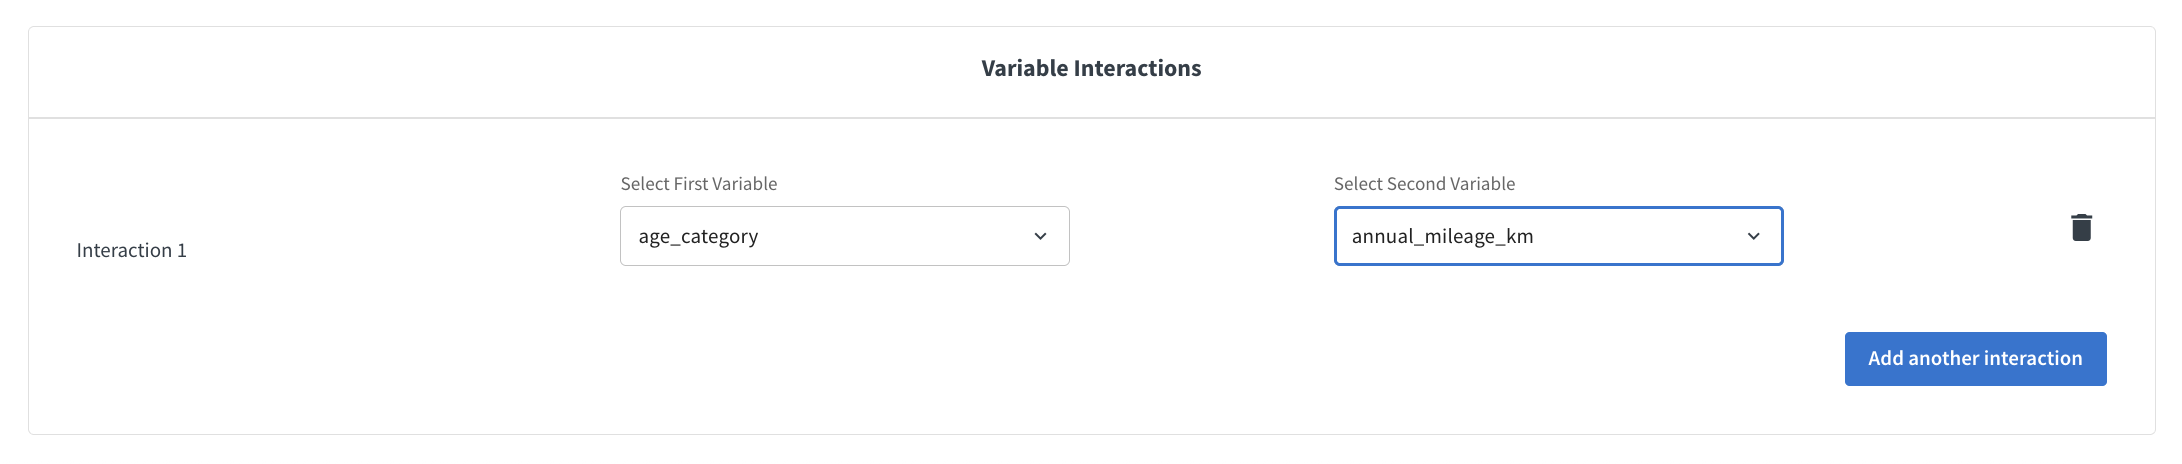Click the annual_mileage_km selected value text
This screenshot has width=2182, height=464.
1442,237
